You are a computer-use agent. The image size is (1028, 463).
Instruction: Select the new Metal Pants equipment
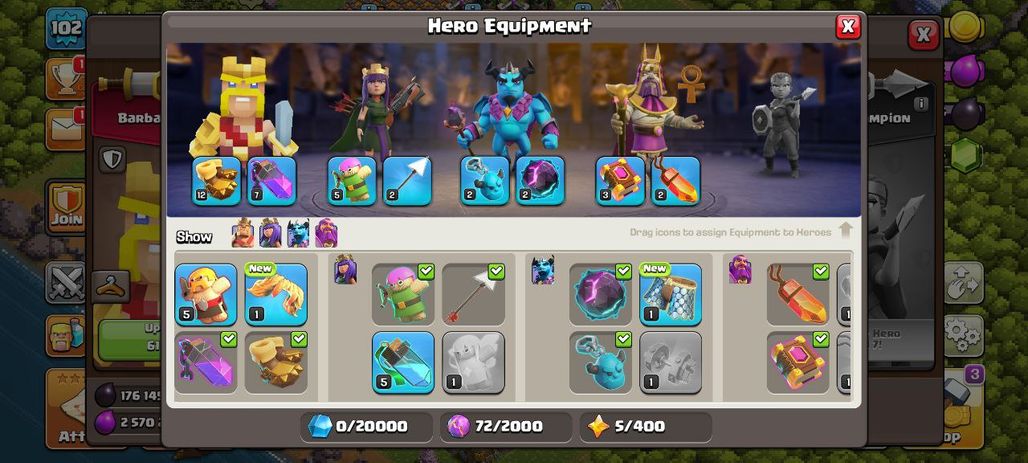[671, 294]
